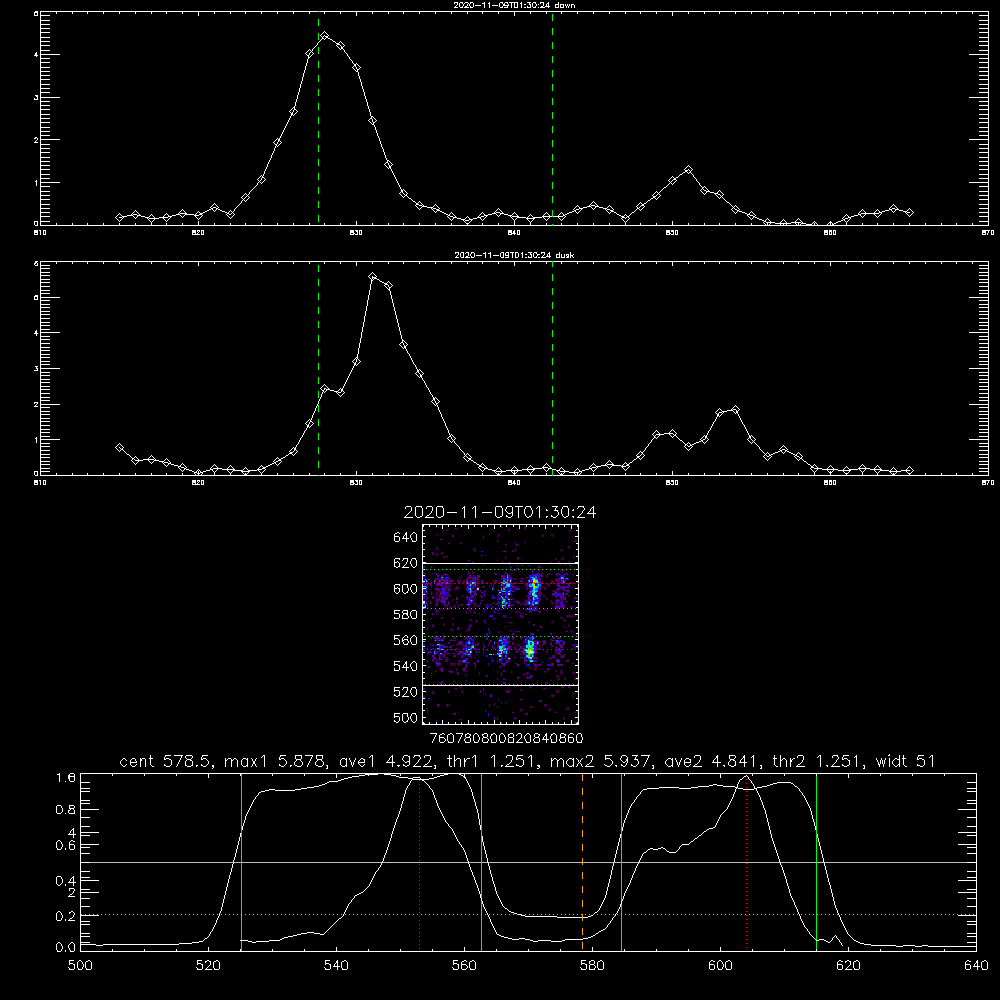Click the 'thr1 1.251' value in stats line

(x=492, y=761)
